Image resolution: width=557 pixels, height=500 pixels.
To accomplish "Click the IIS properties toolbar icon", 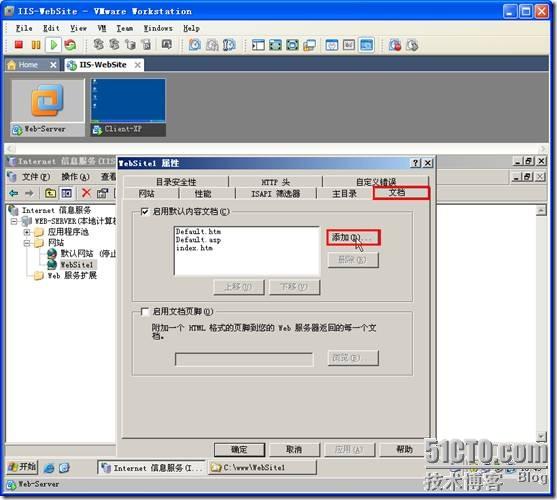I will pyautogui.click(x=102, y=193).
